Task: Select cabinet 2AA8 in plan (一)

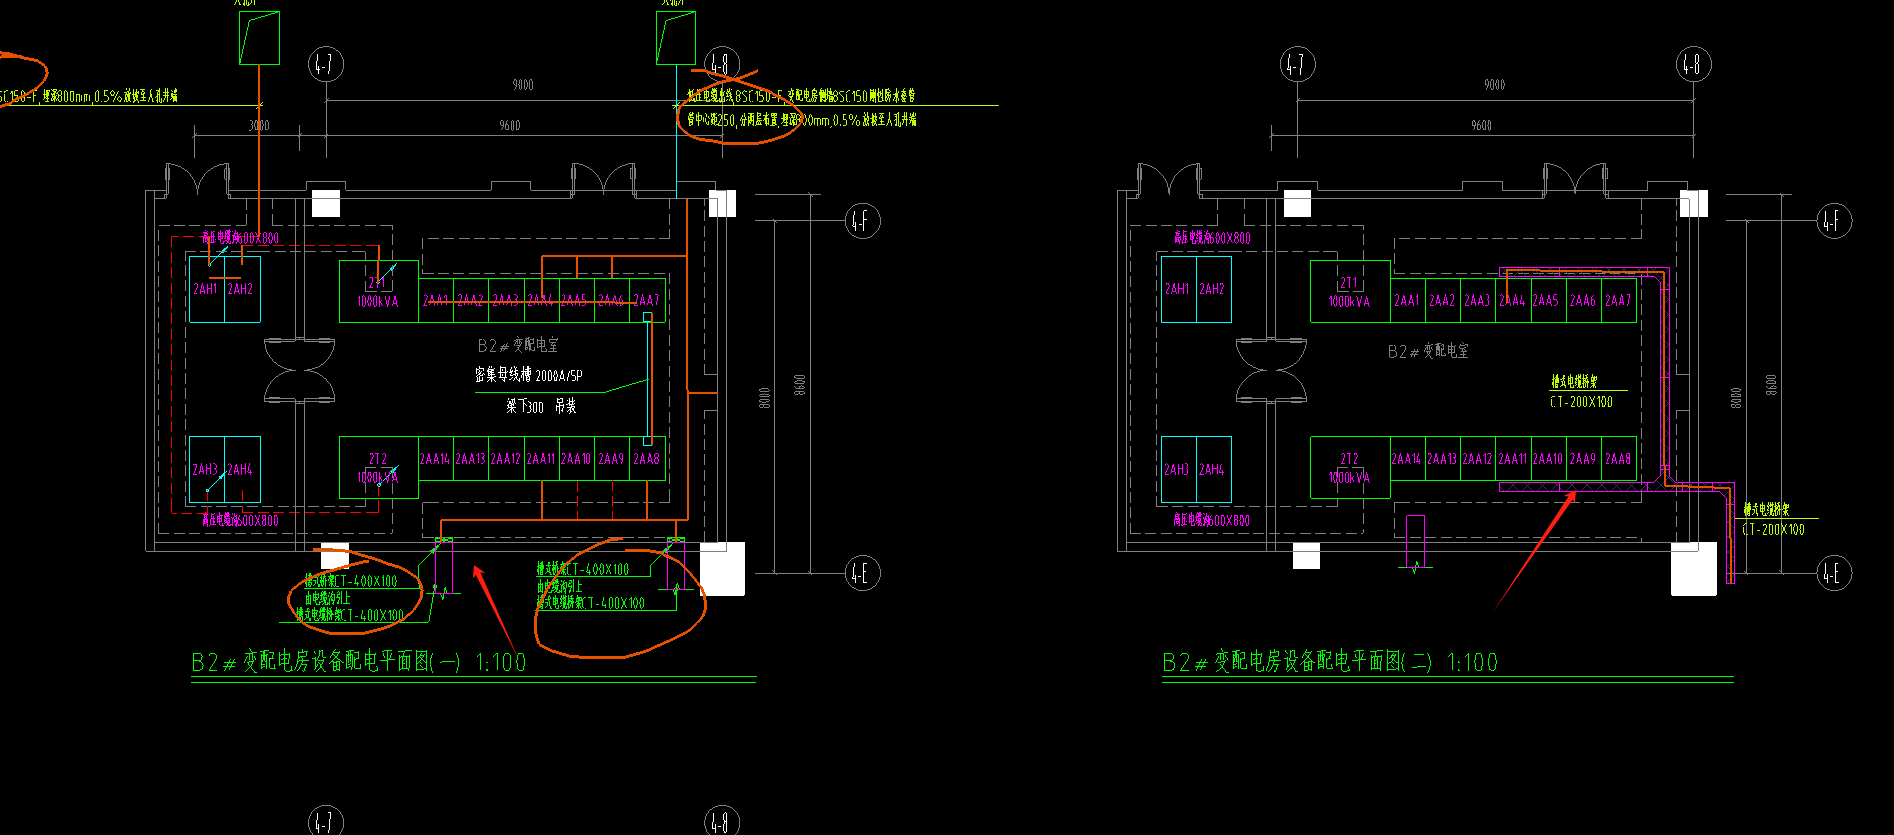Action: (646, 459)
